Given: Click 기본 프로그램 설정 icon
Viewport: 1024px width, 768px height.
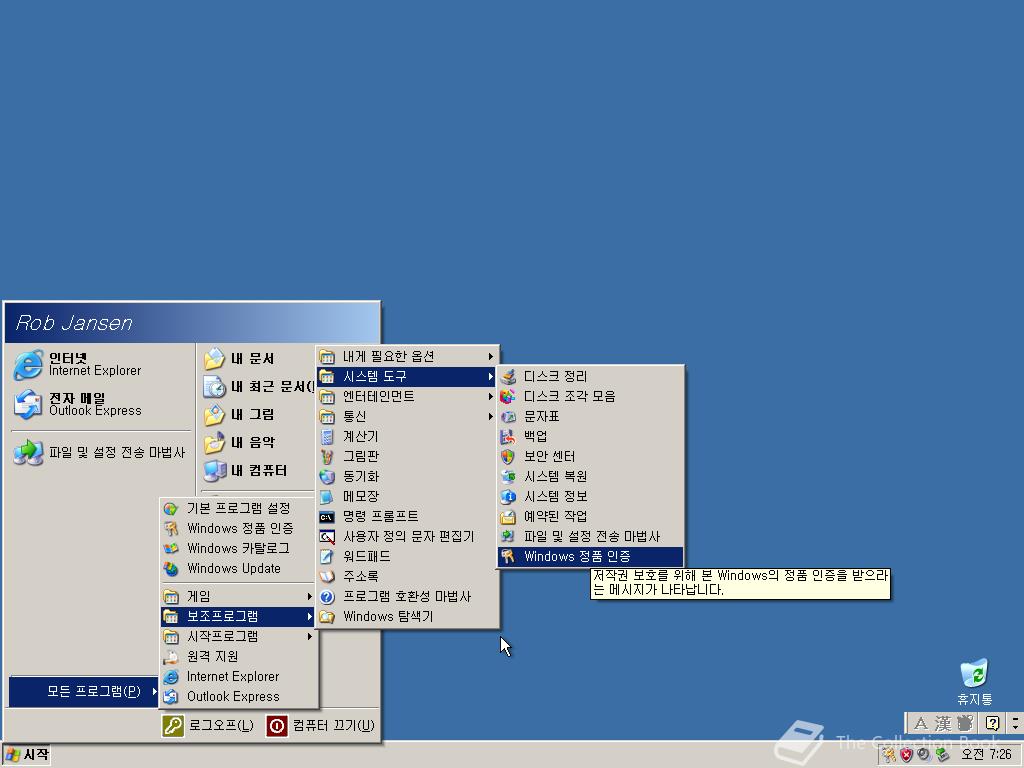Looking at the screenshot, I should pos(171,509).
